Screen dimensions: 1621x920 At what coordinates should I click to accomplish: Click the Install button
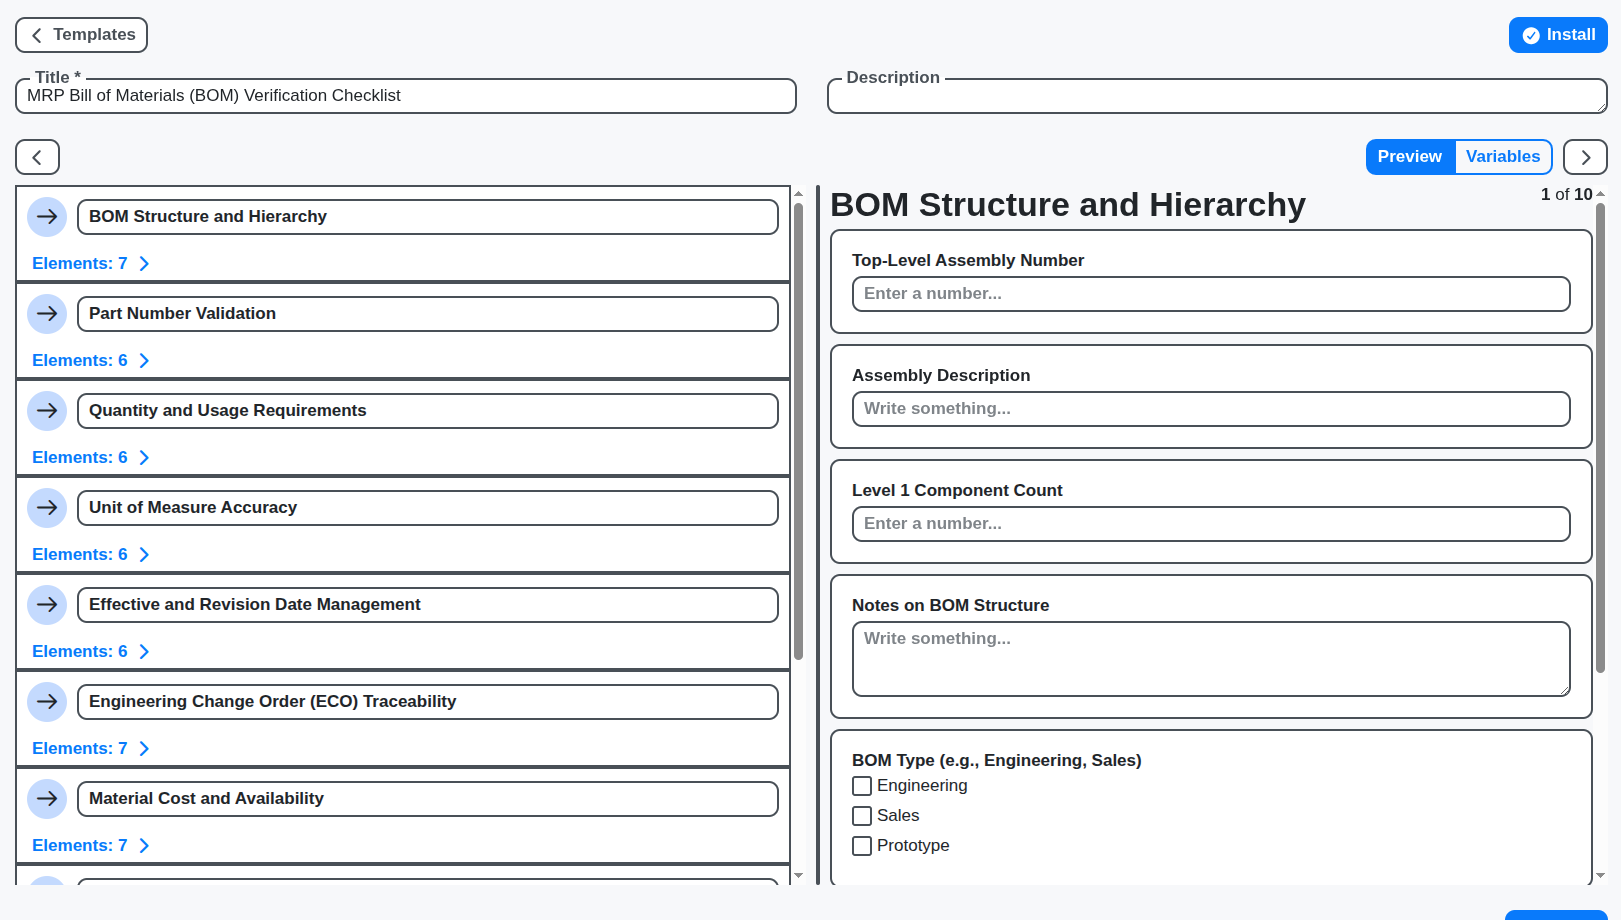(x=1558, y=34)
